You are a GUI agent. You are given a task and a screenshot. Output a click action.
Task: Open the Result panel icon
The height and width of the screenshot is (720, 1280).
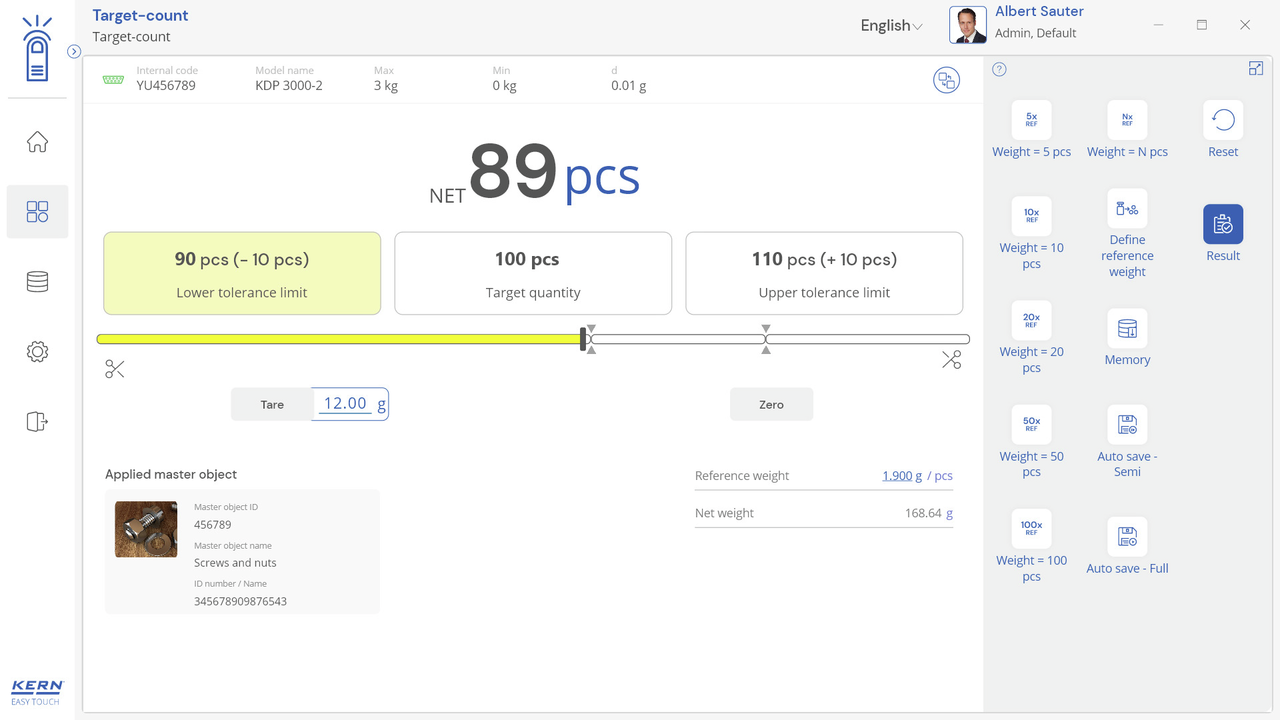click(x=1223, y=225)
